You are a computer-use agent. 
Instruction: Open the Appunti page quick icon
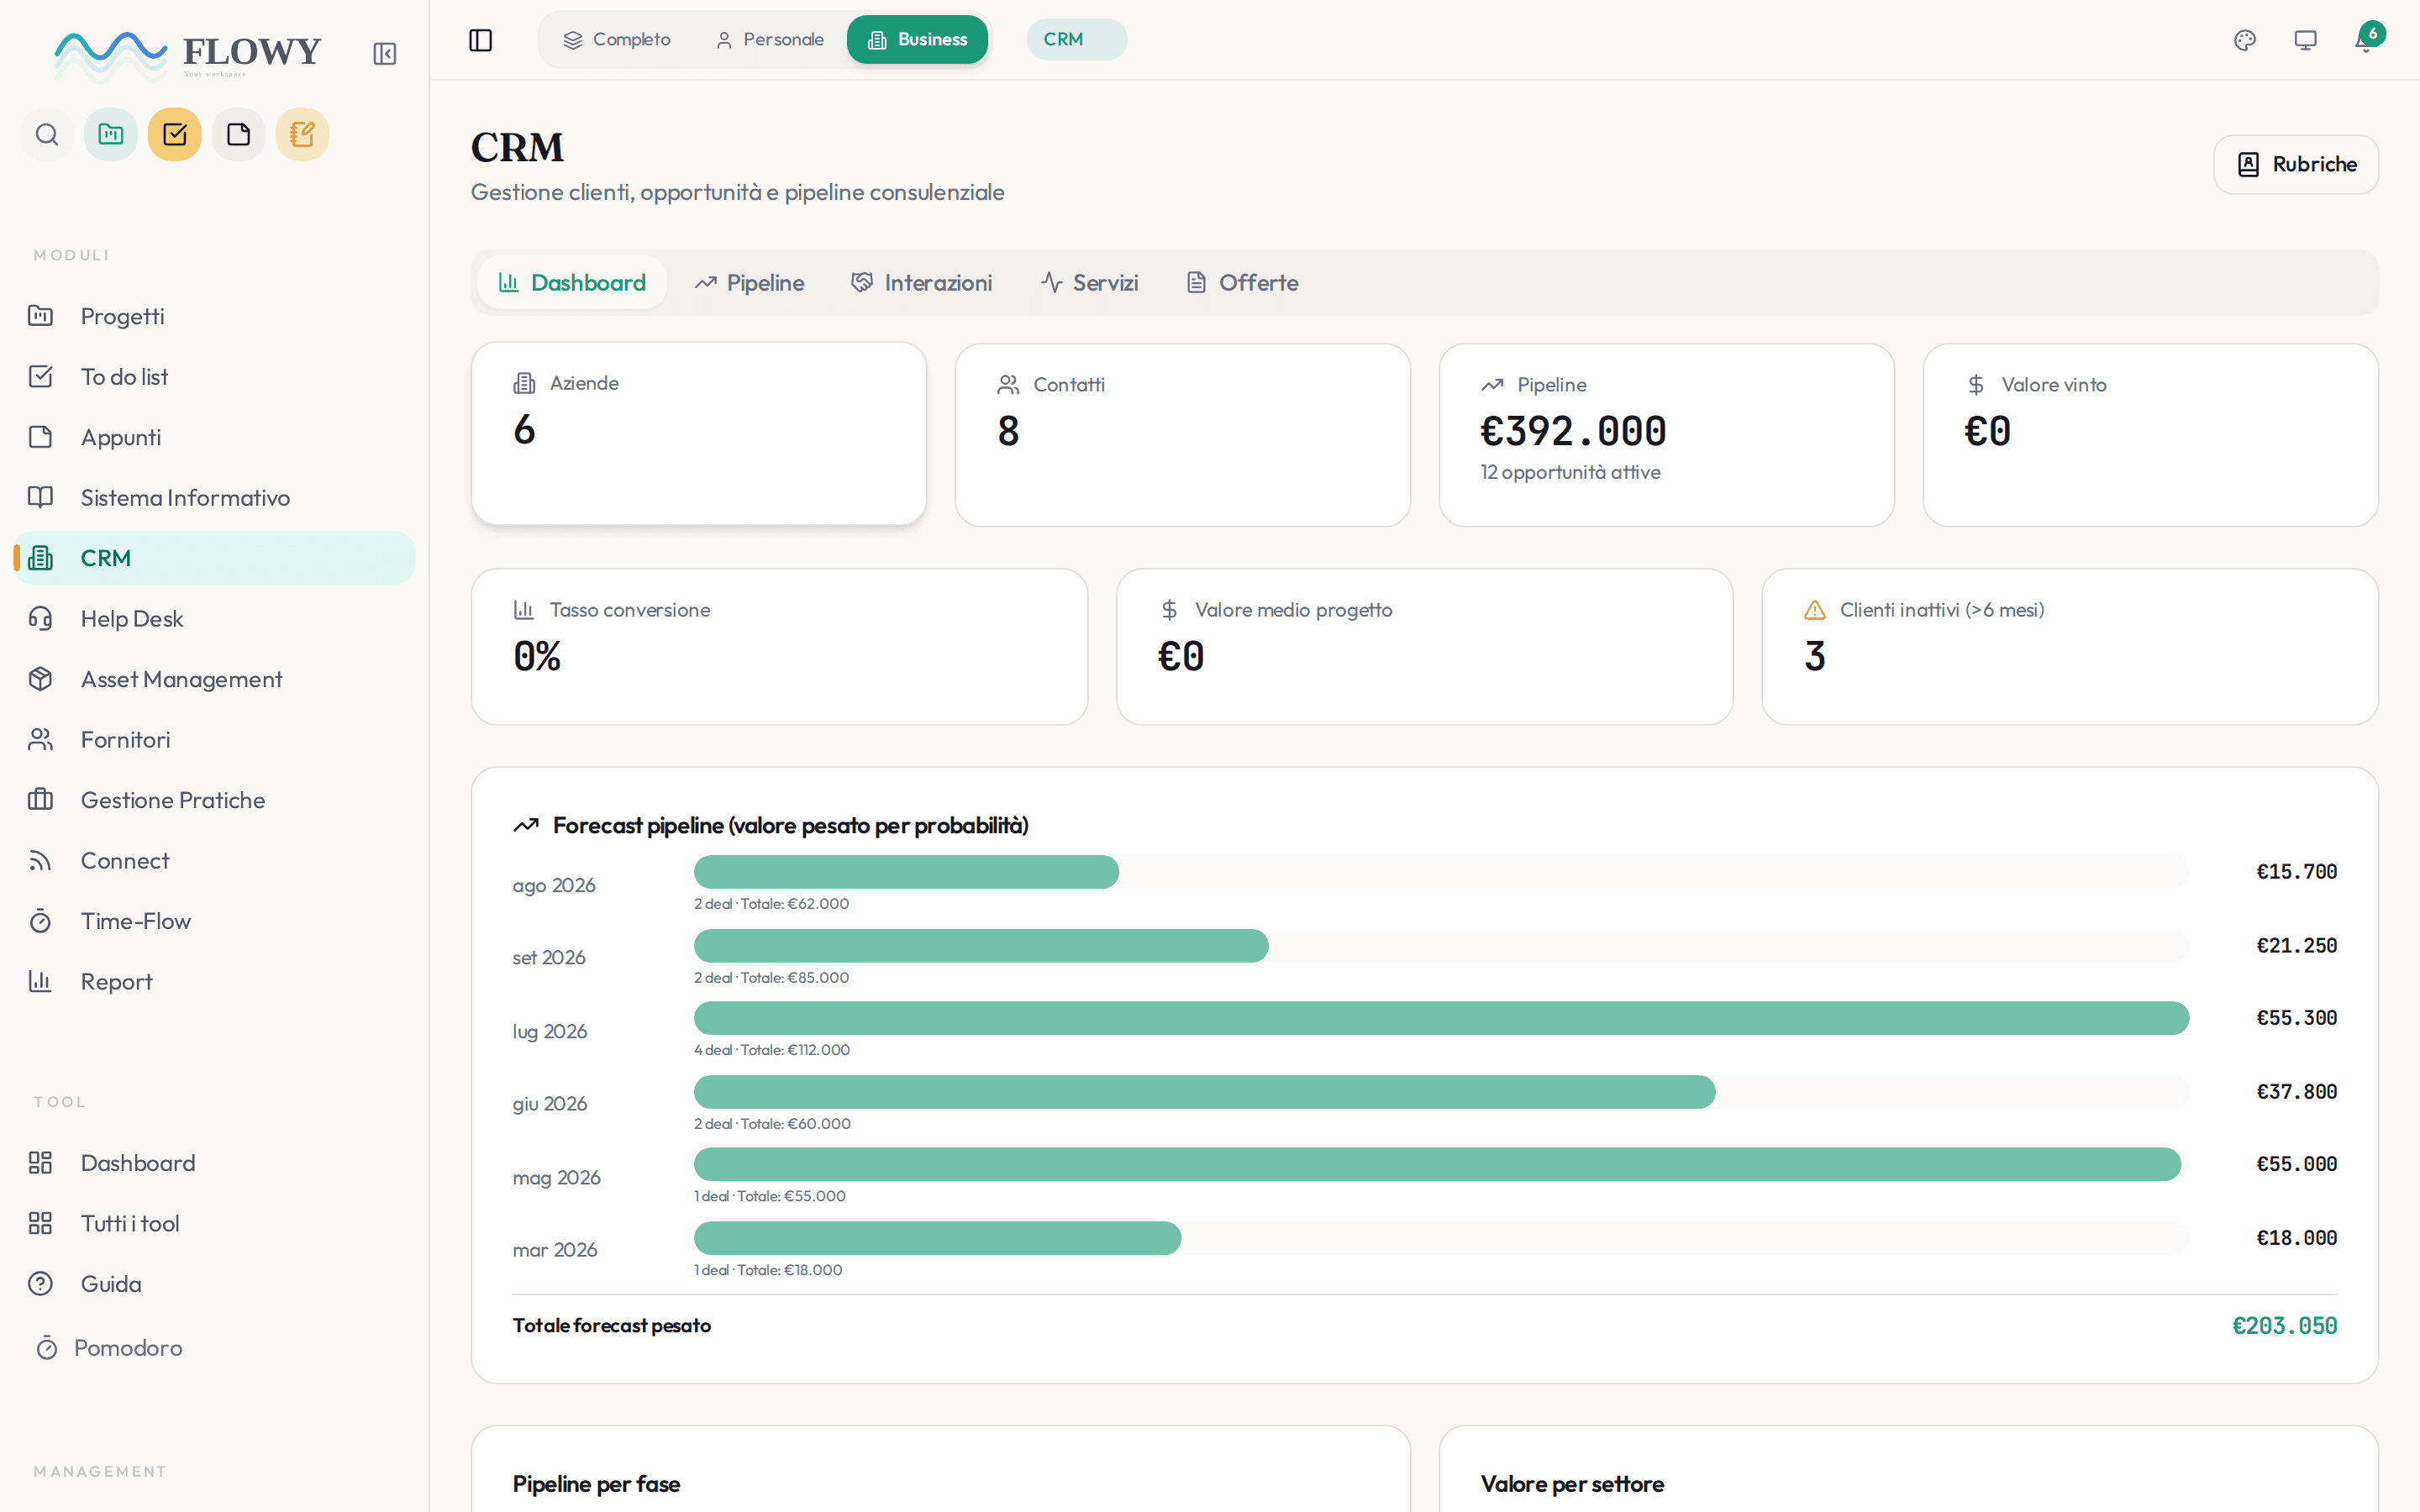click(x=239, y=134)
